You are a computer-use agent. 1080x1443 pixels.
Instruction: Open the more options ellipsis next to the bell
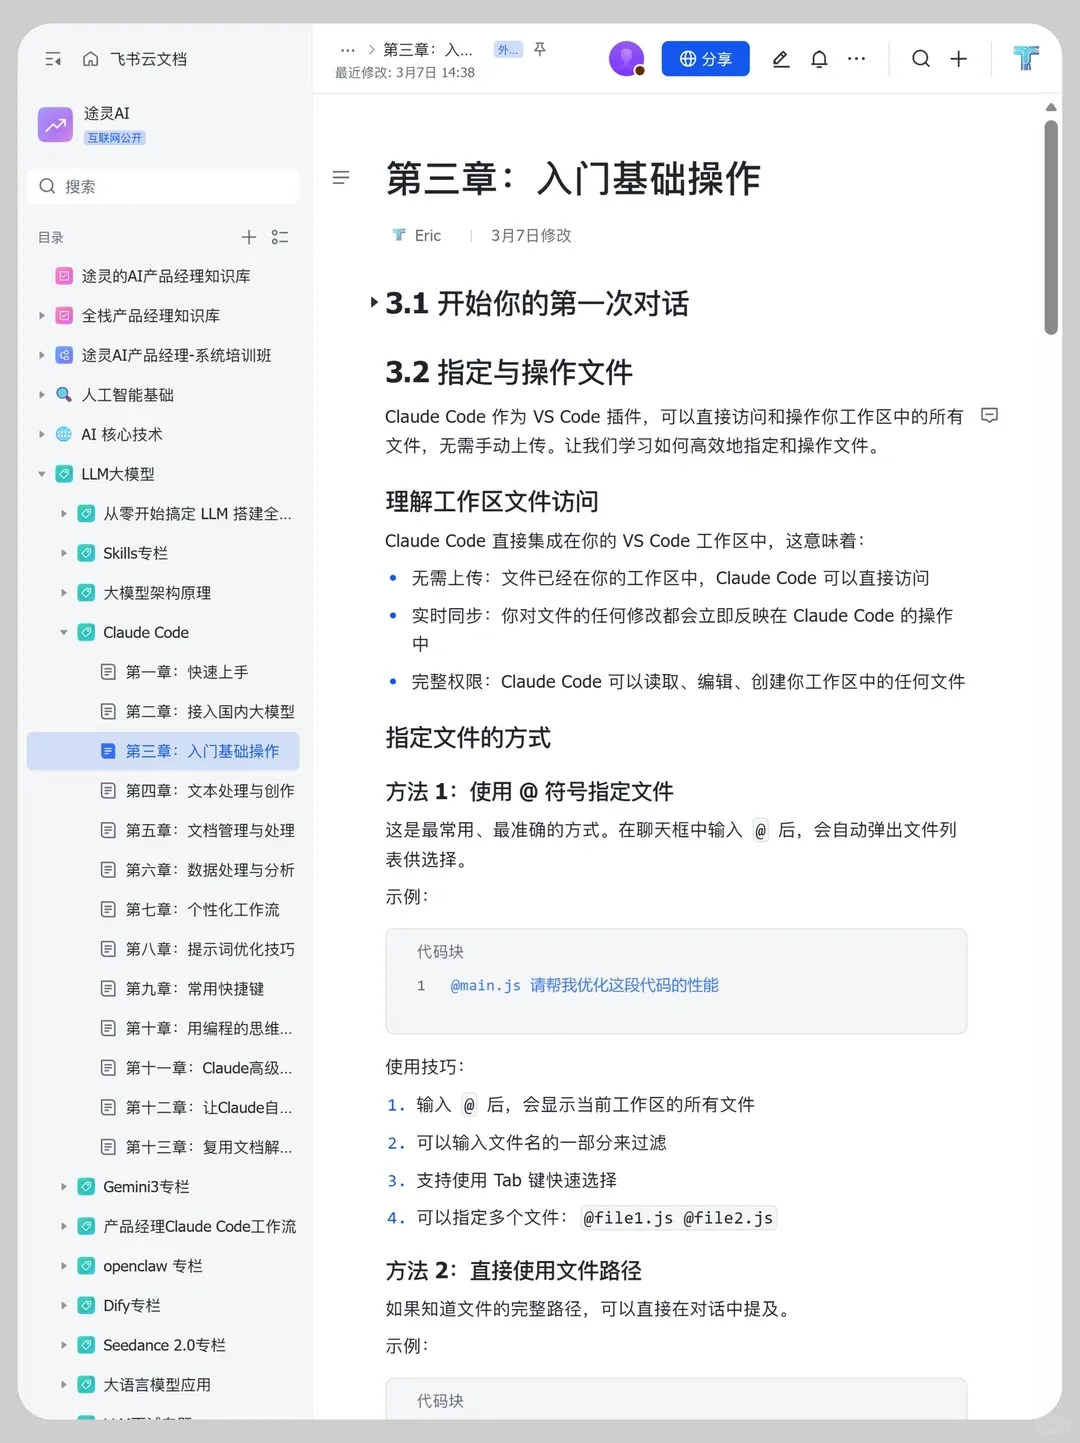pos(856,59)
